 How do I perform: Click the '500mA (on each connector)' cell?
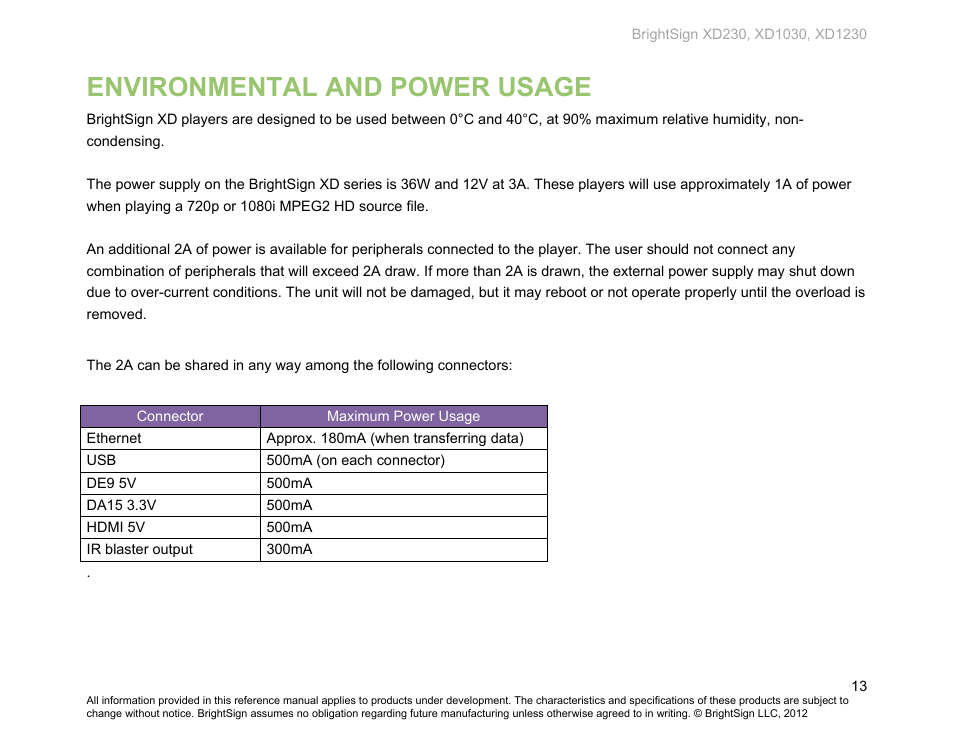[x=404, y=461]
